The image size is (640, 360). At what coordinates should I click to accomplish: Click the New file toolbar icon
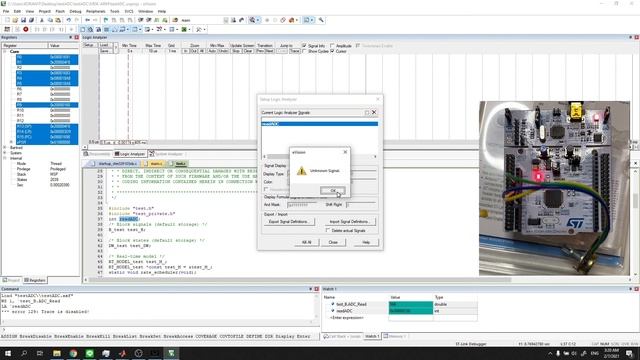pyautogui.click(x=7, y=20)
